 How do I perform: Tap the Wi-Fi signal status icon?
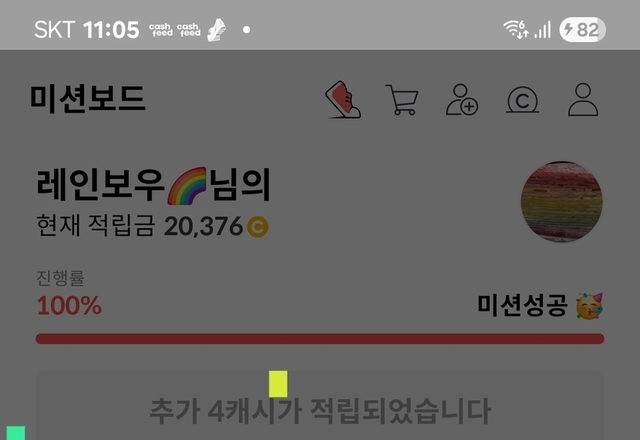click(x=516, y=29)
